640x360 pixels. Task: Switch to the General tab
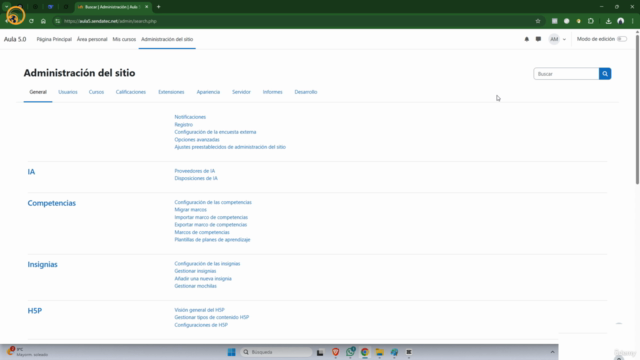click(x=38, y=92)
